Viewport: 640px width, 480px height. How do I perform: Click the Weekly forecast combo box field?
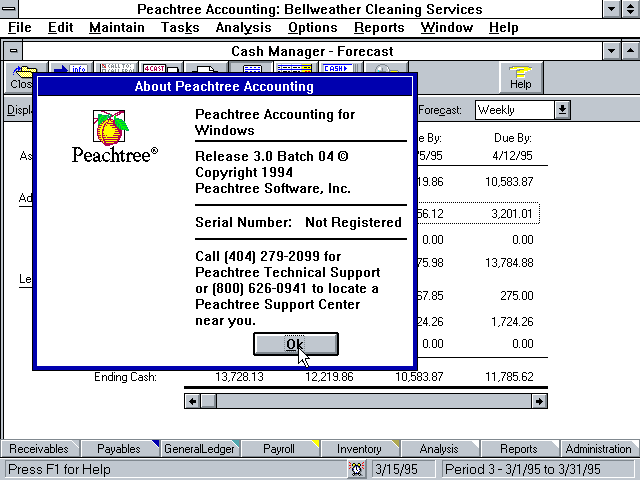(515, 110)
